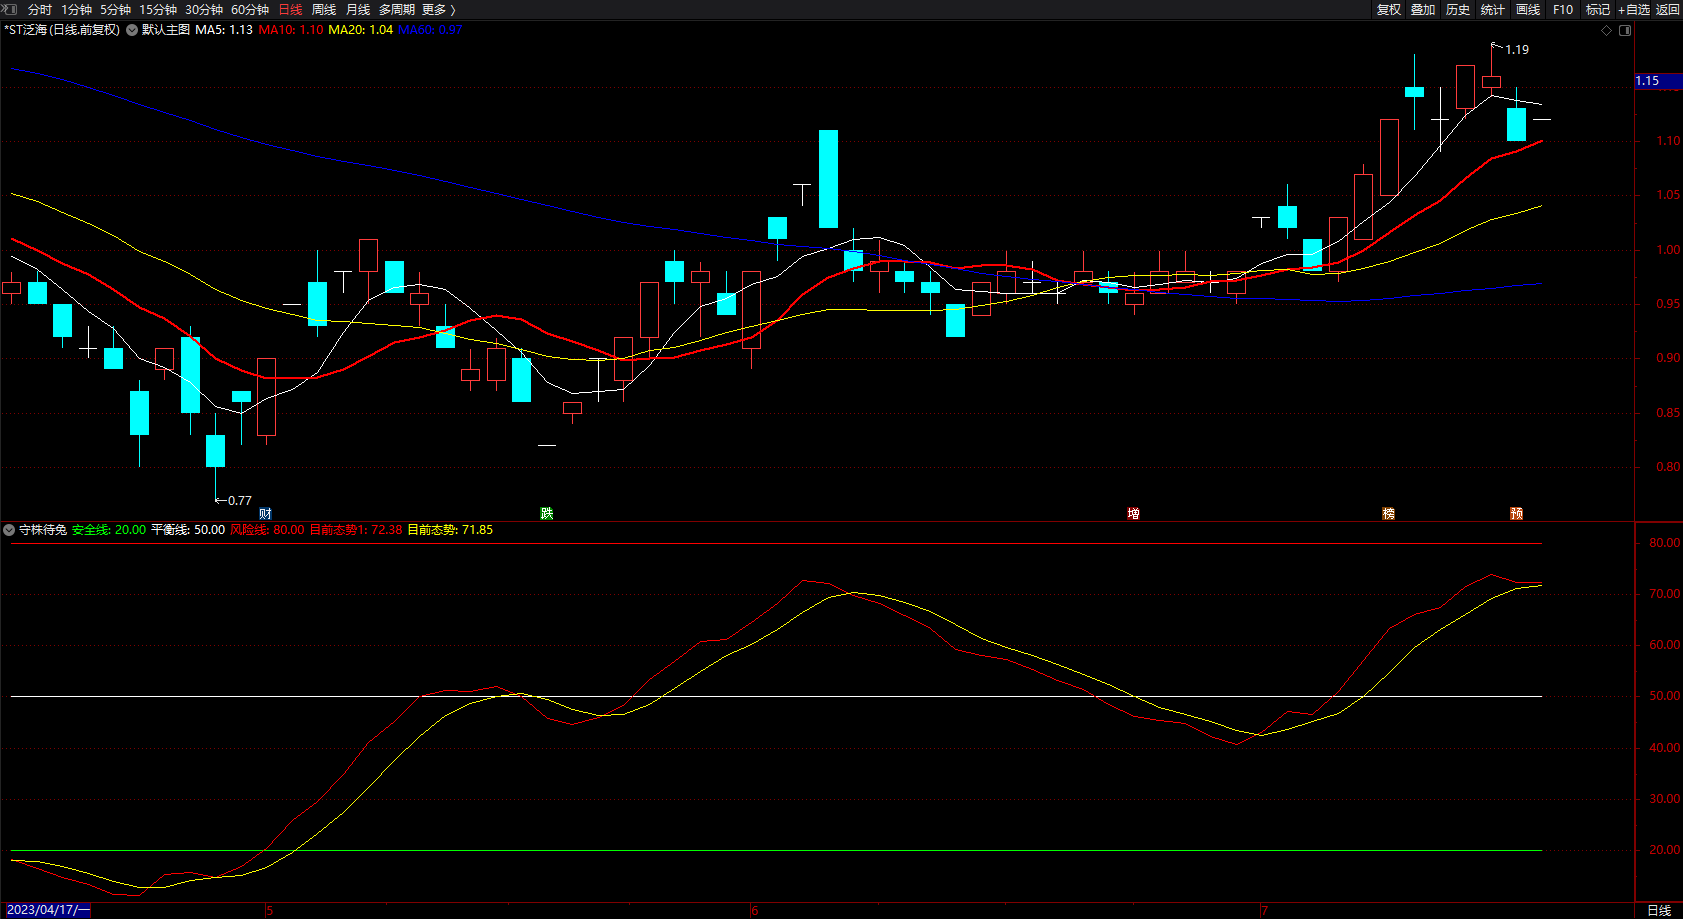The image size is (1683, 919).
Task: Expand the 更多 period options
Action: coord(438,10)
